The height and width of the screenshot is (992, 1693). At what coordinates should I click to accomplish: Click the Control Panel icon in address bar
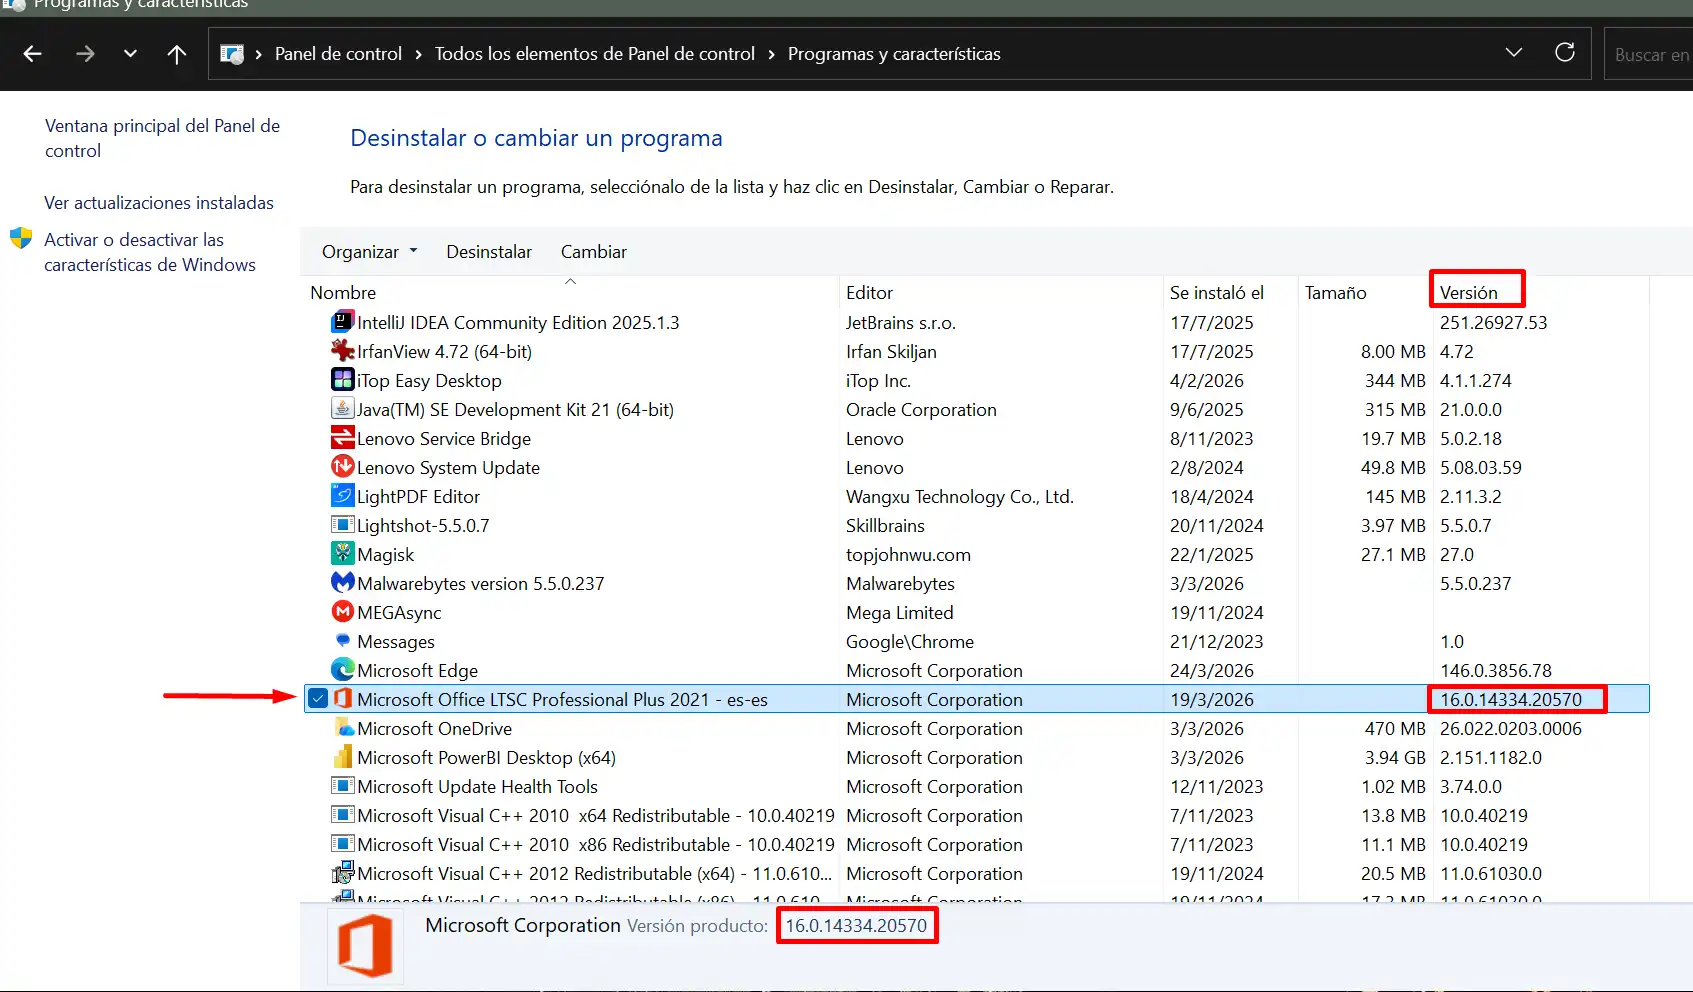click(x=232, y=54)
